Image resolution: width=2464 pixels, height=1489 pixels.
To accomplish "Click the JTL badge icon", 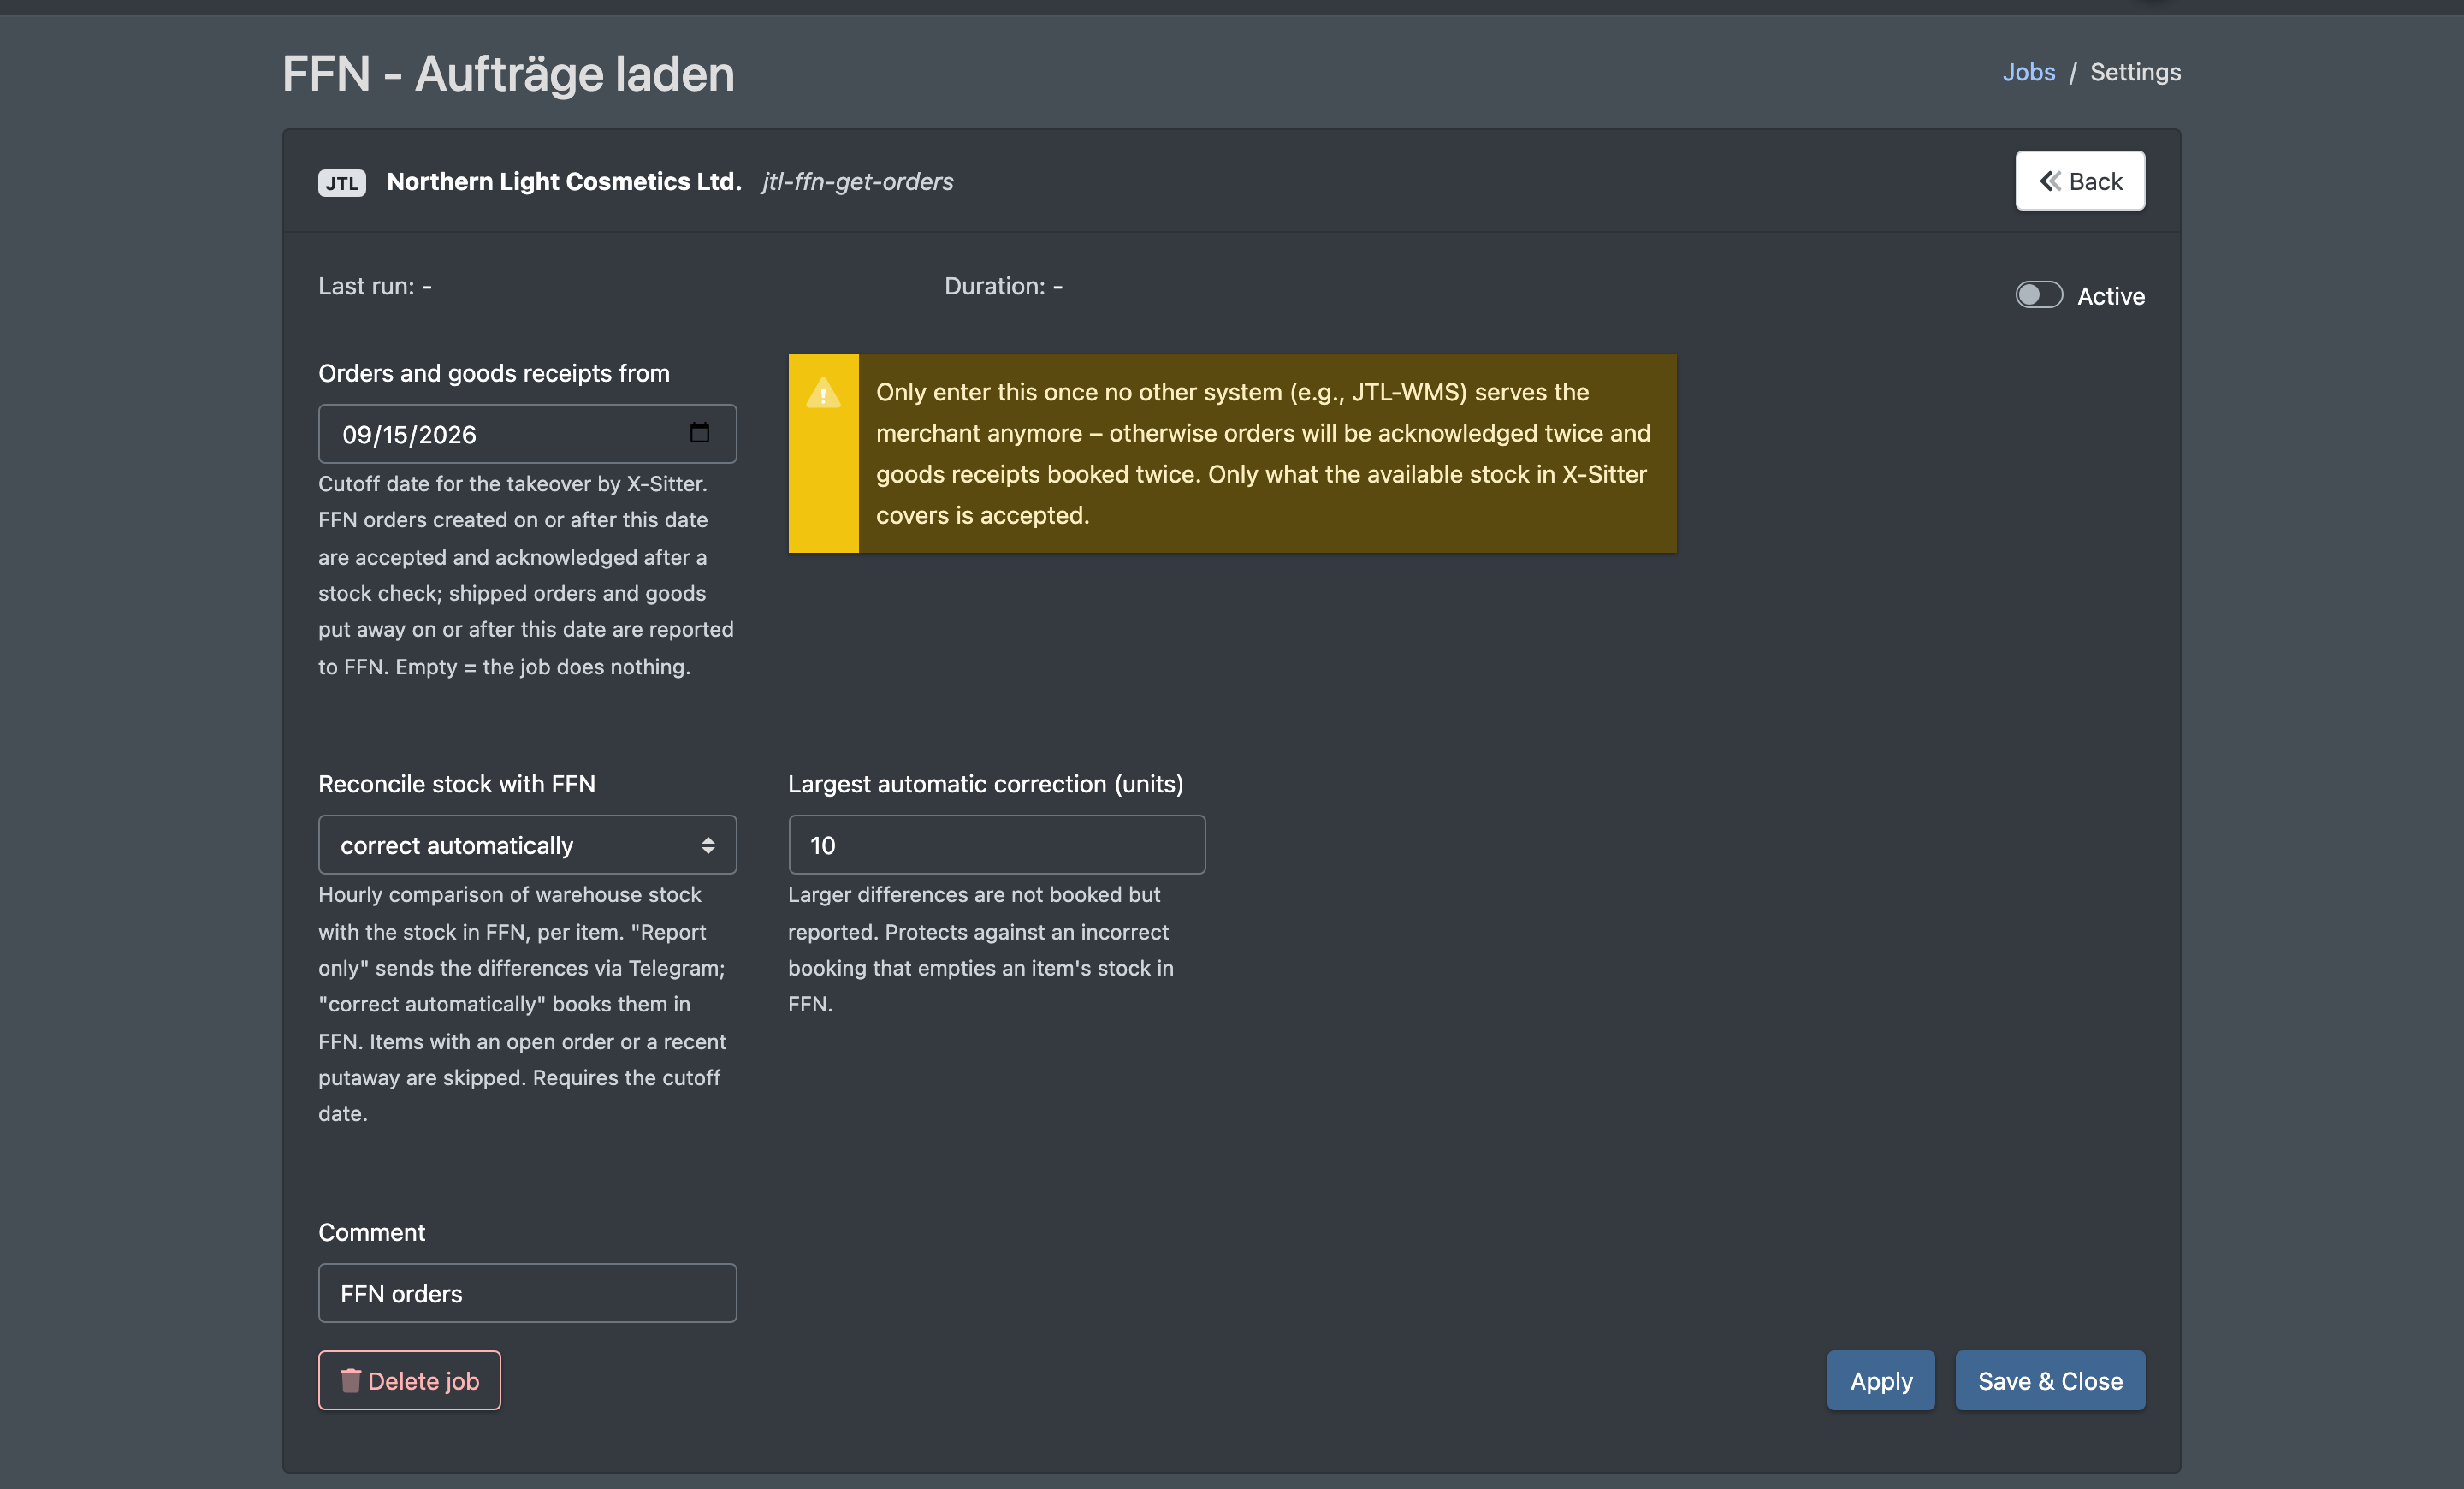I will [x=342, y=182].
